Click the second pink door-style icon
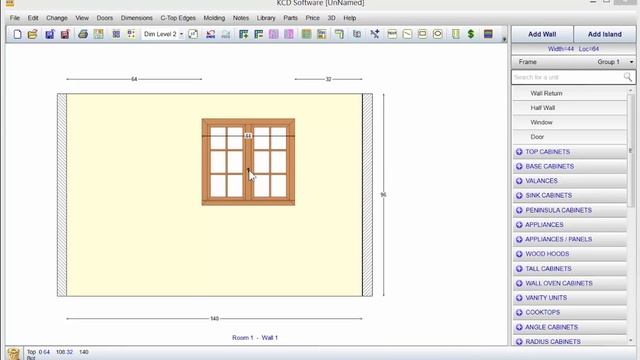 coord(289,34)
